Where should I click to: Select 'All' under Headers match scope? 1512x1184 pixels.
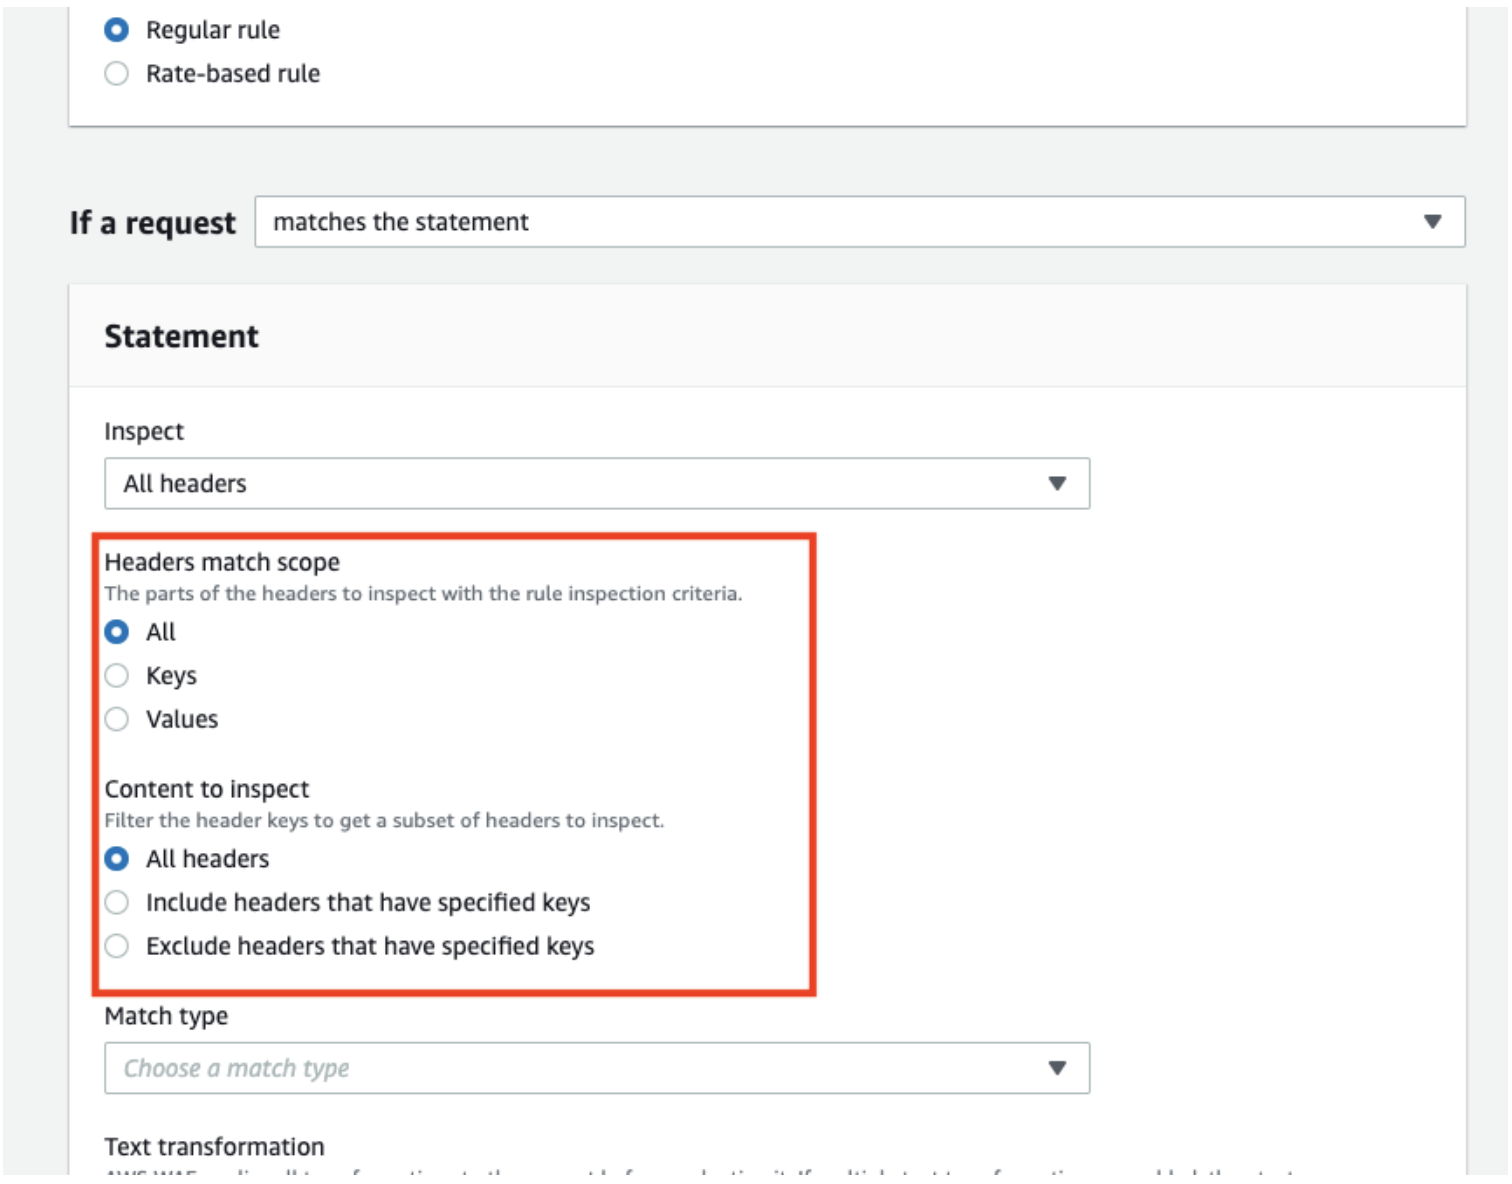coord(117,632)
